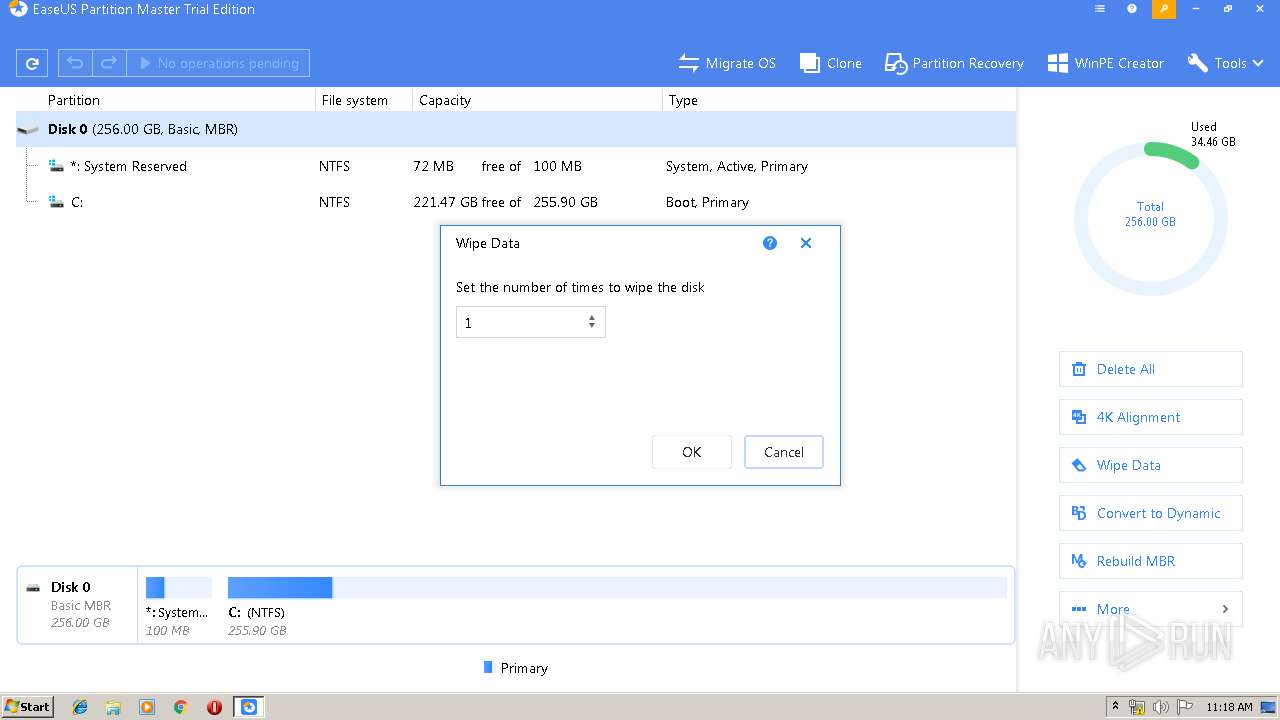Open the hamburger menu in title bar
The height and width of the screenshot is (720, 1280).
pos(1100,9)
